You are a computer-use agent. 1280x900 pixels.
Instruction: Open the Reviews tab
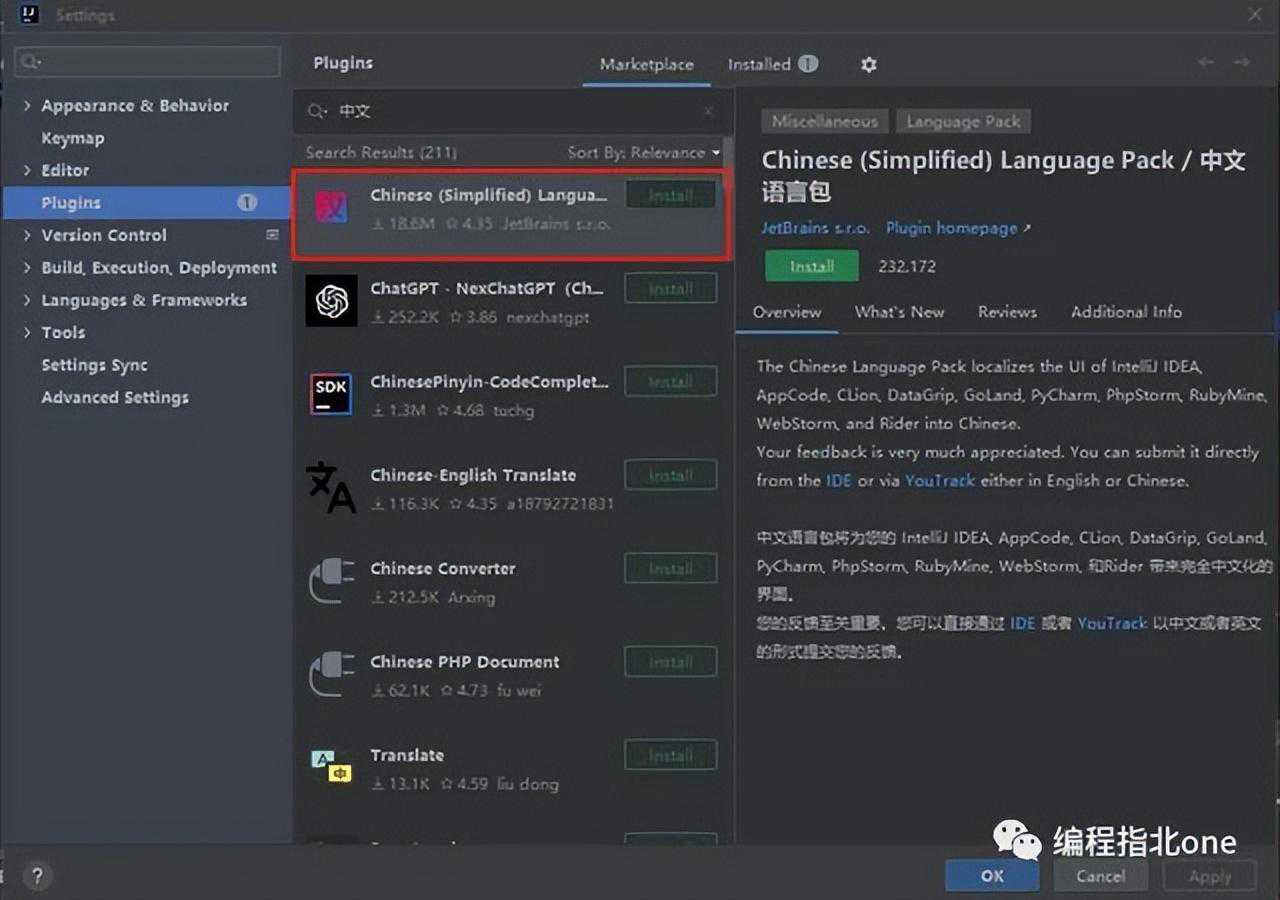(1006, 312)
